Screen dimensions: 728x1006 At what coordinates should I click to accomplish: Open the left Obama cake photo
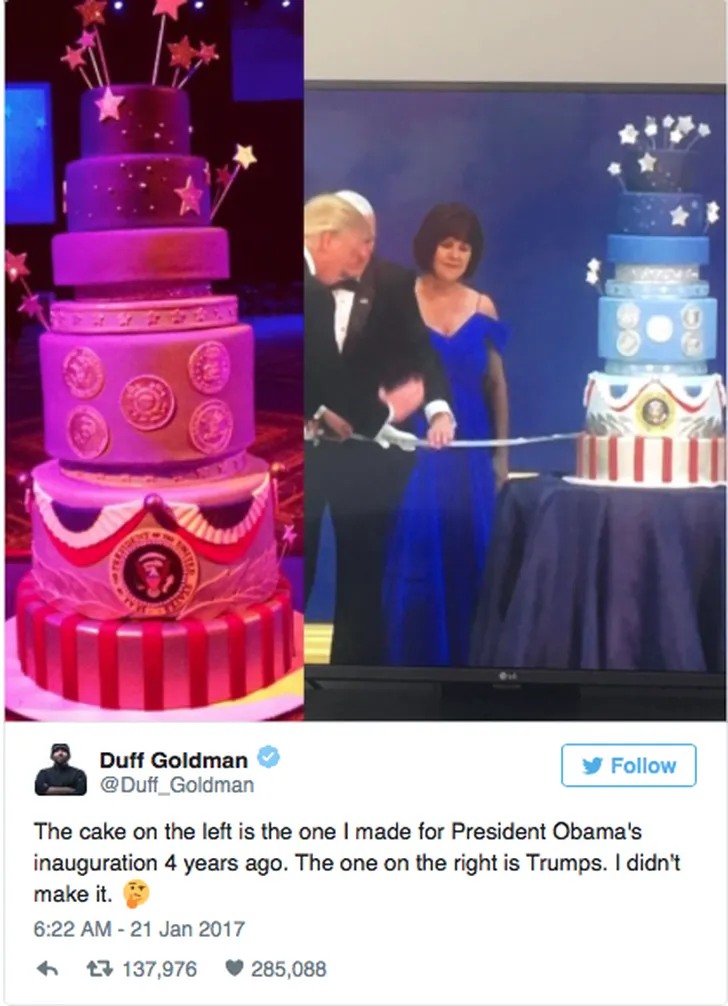pyautogui.click(x=154, y=360)
